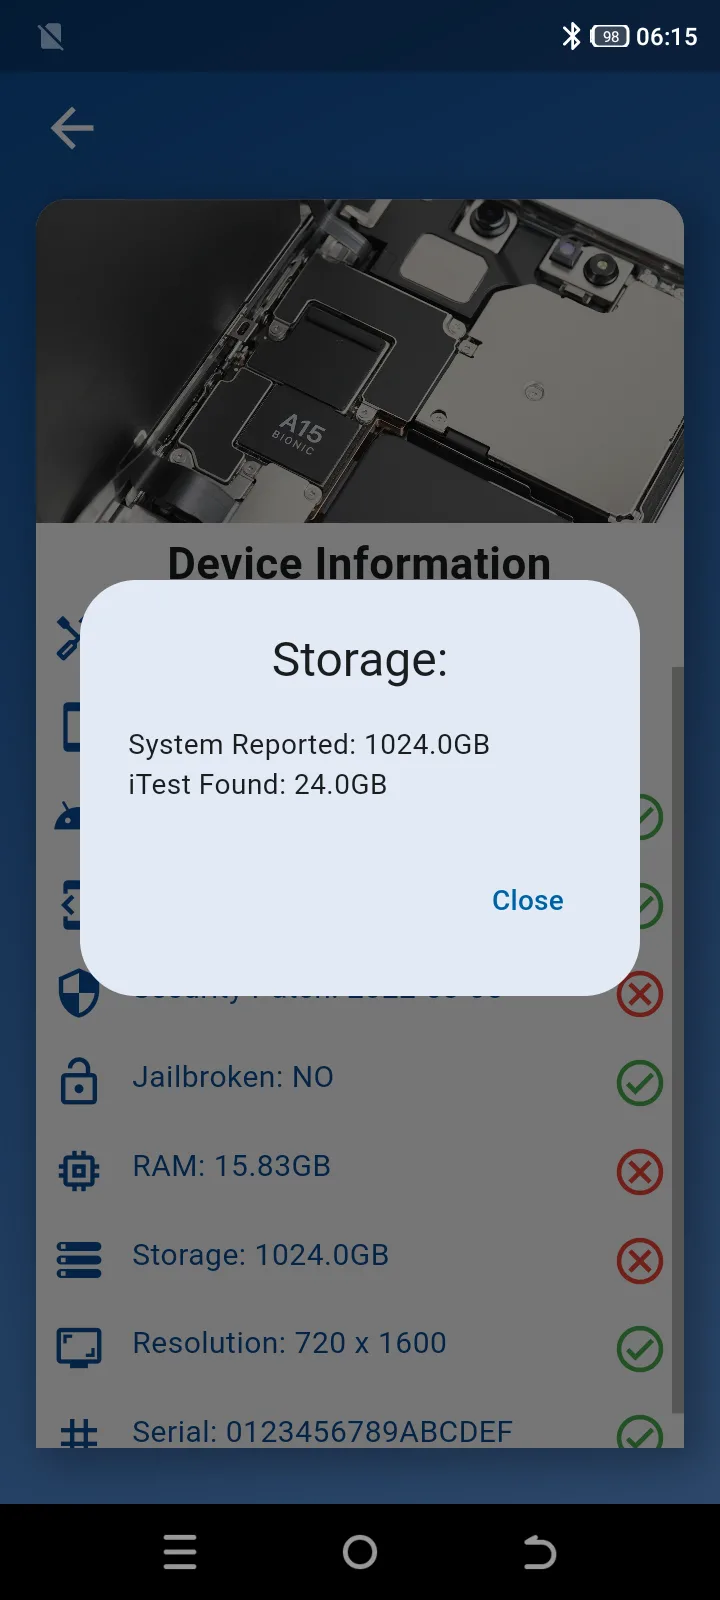Tap the Android home navigation button
The image size is (720, 1600).
[360, 1552]
